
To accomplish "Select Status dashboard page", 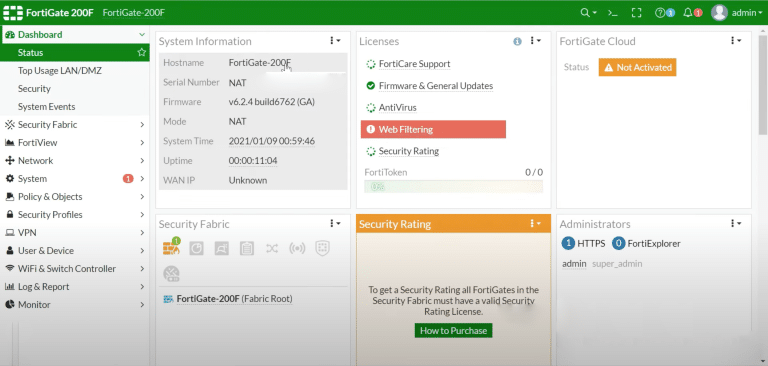I will pos(74,52).
